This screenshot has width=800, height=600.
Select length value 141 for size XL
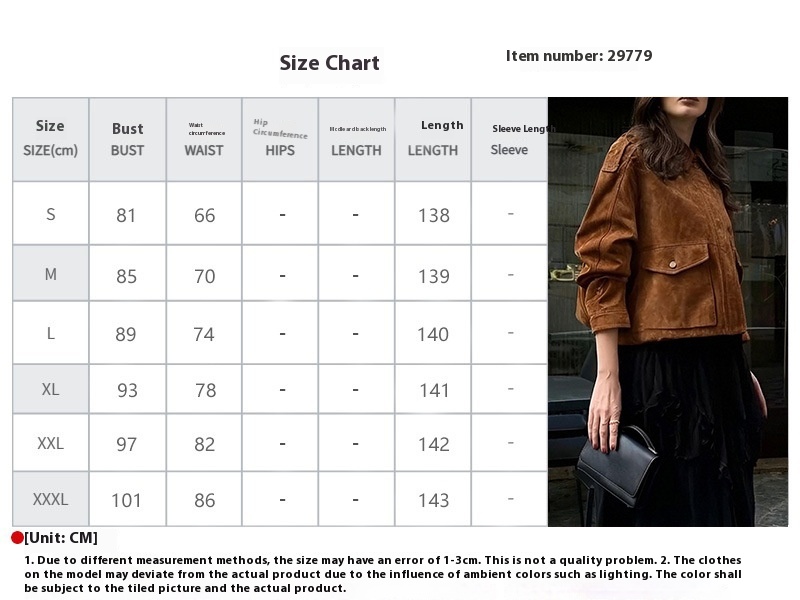pos(434,390)
